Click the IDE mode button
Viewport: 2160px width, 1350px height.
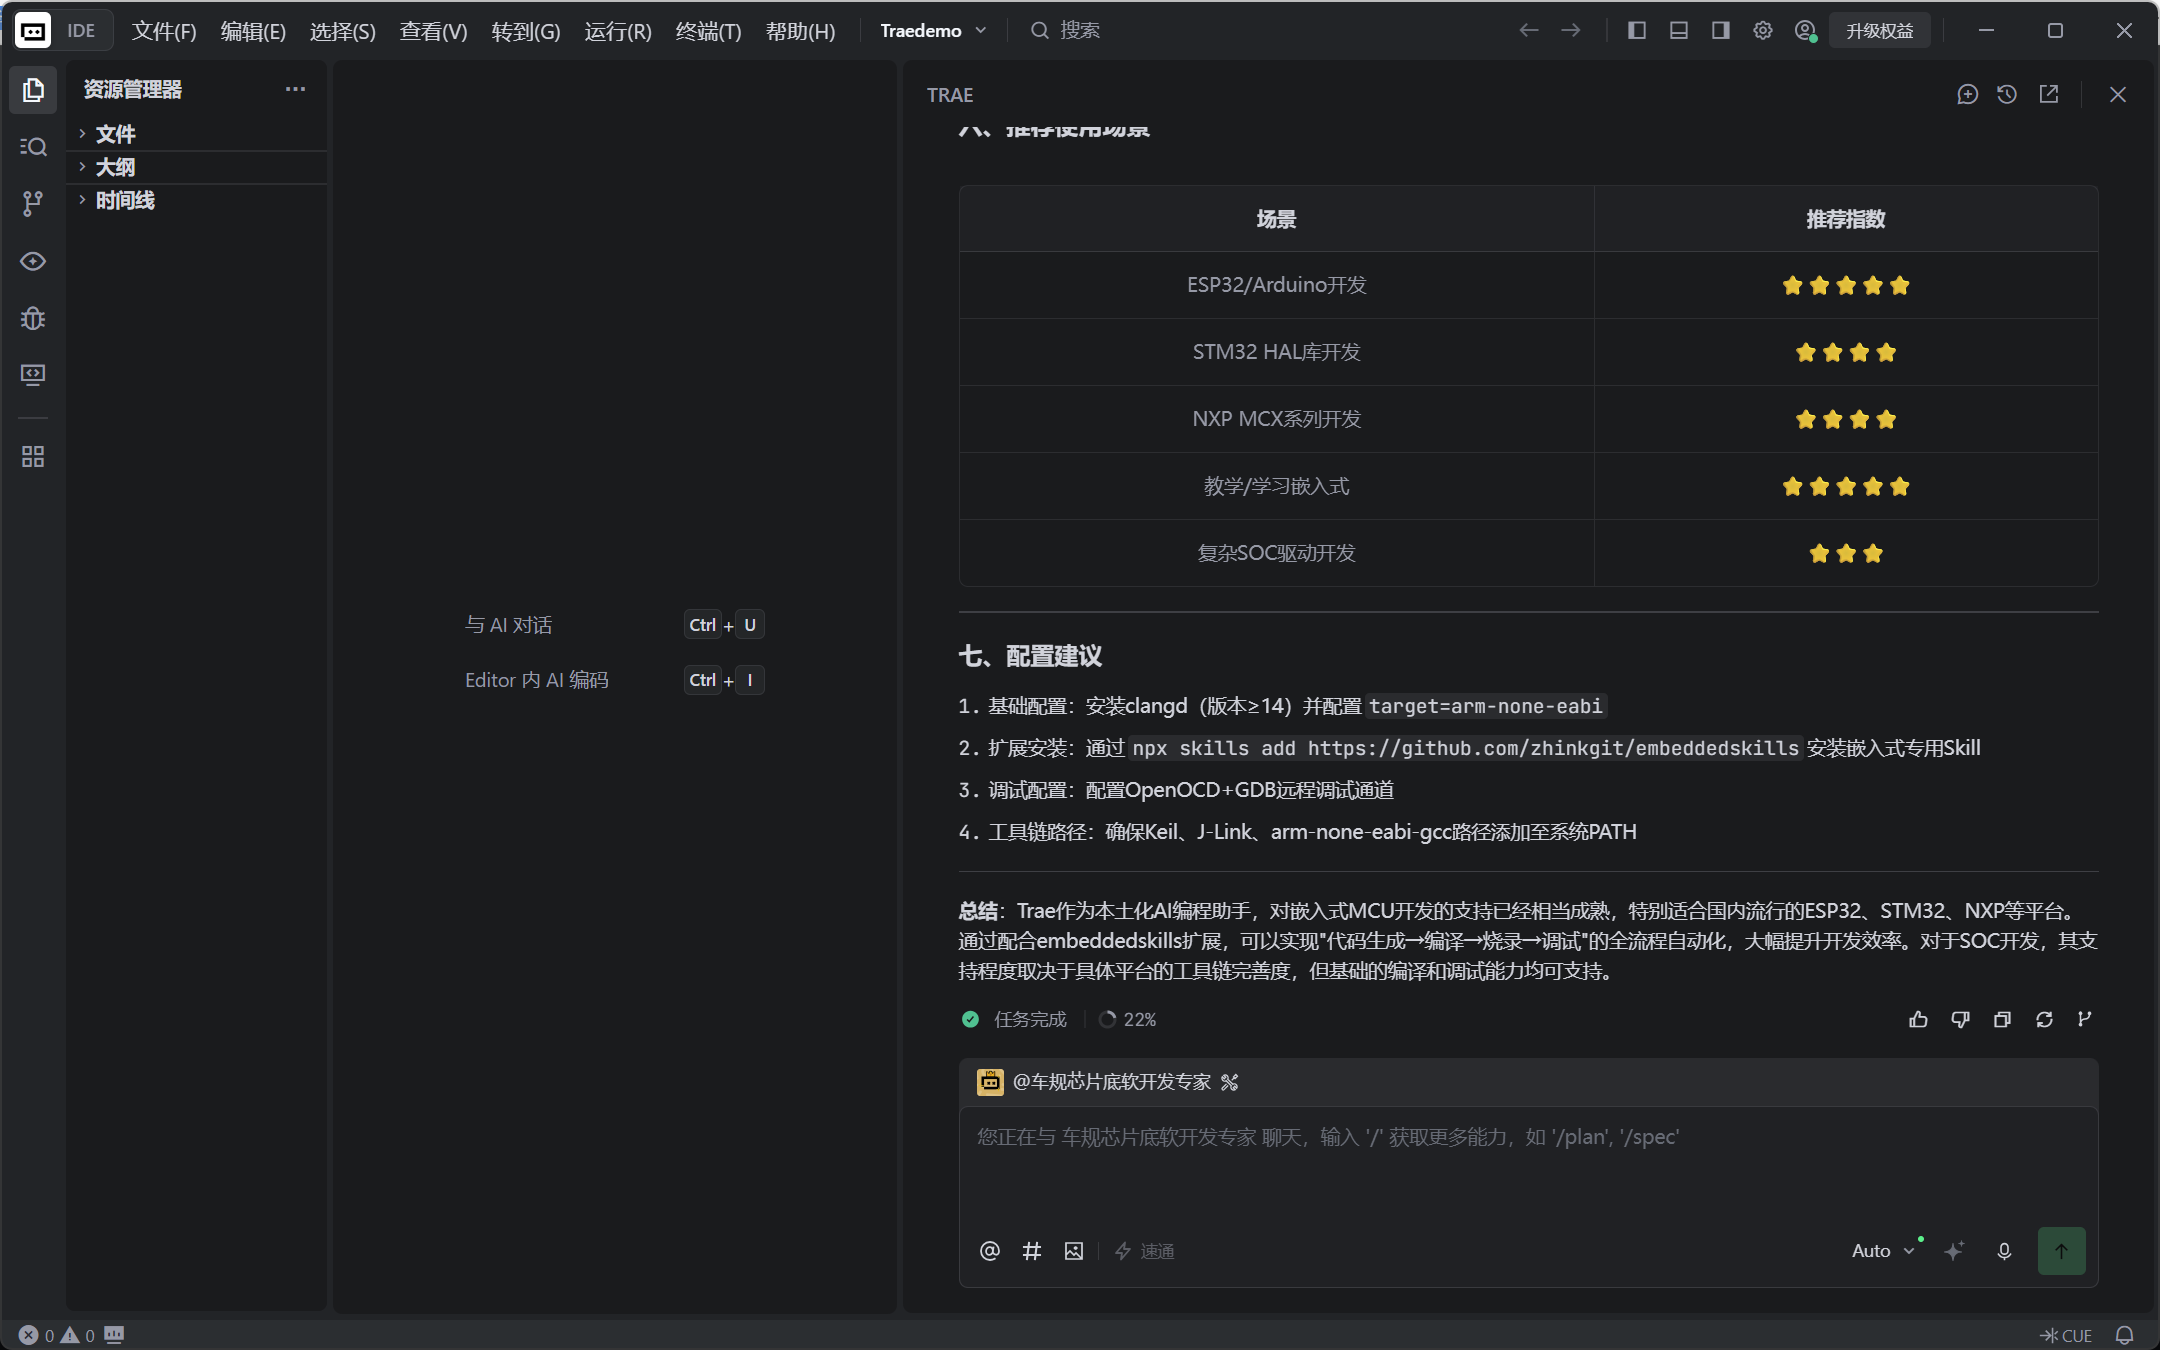[x=81, y=31]
